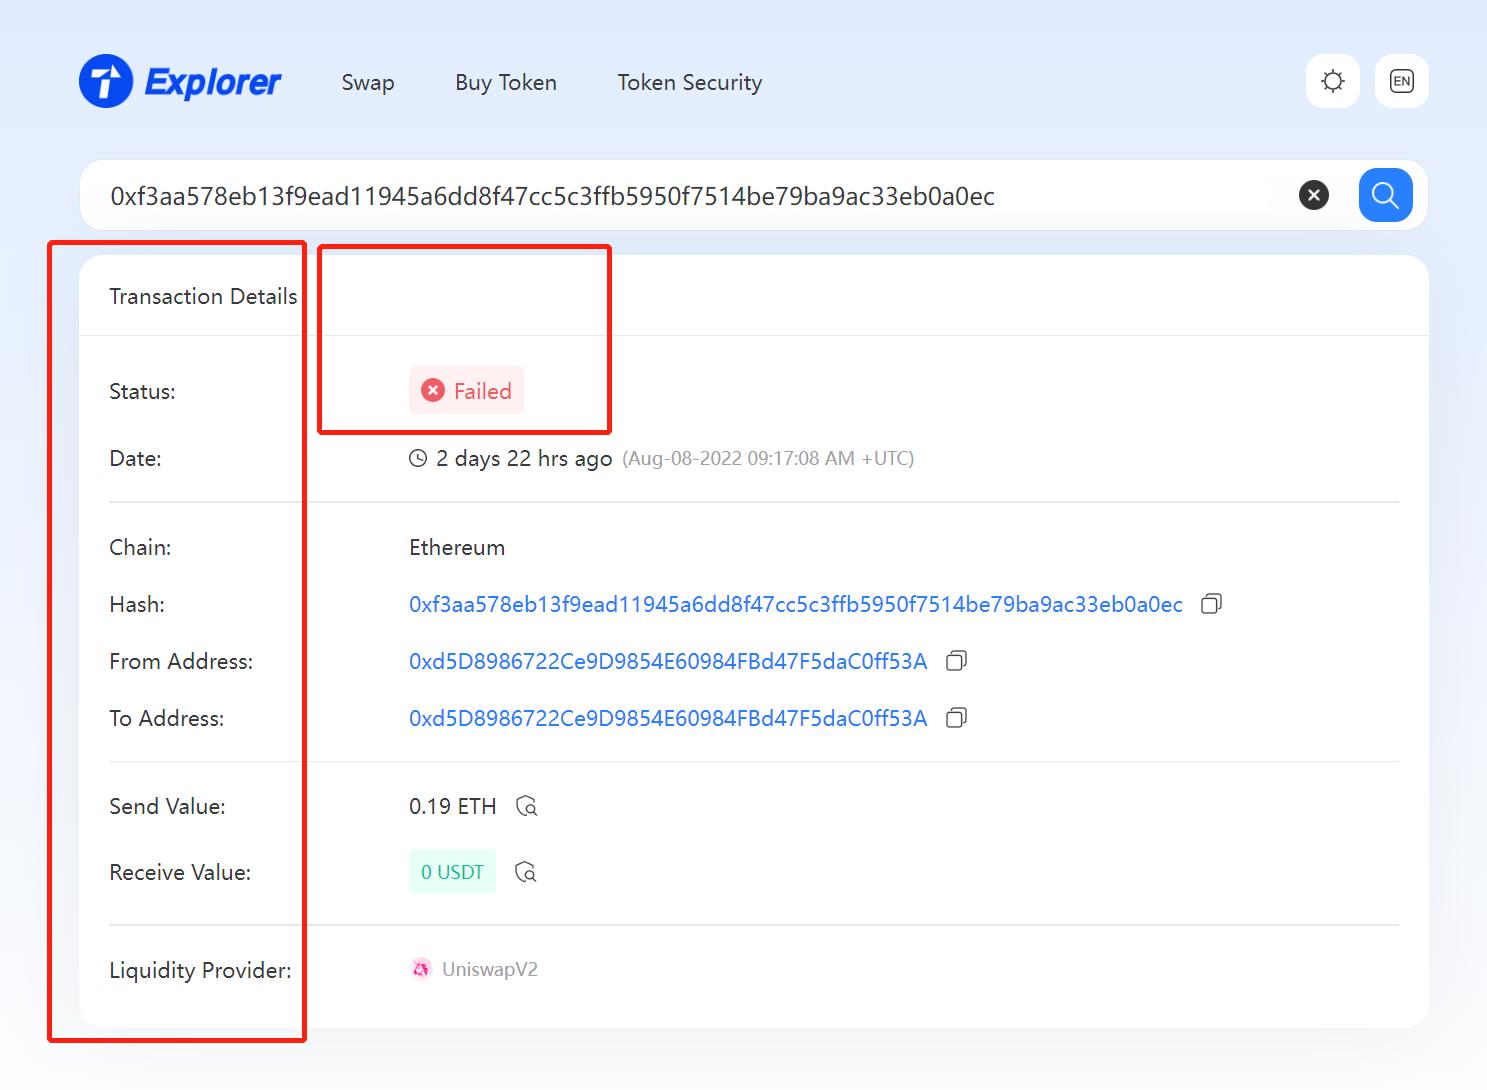Click the Status: label
1487x1090 pixels.
[142, 391]
